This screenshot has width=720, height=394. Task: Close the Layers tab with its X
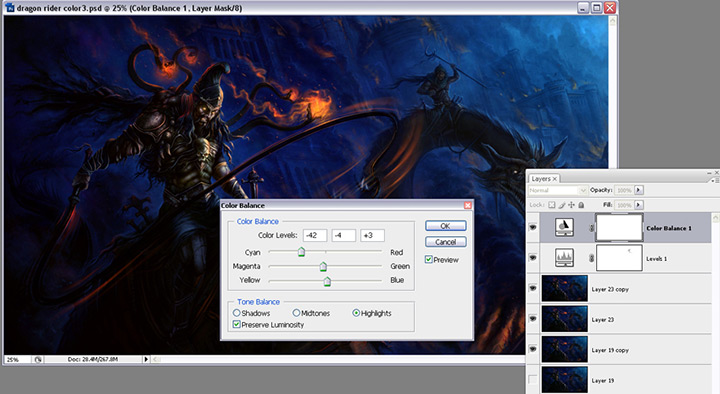coord(555,179)
